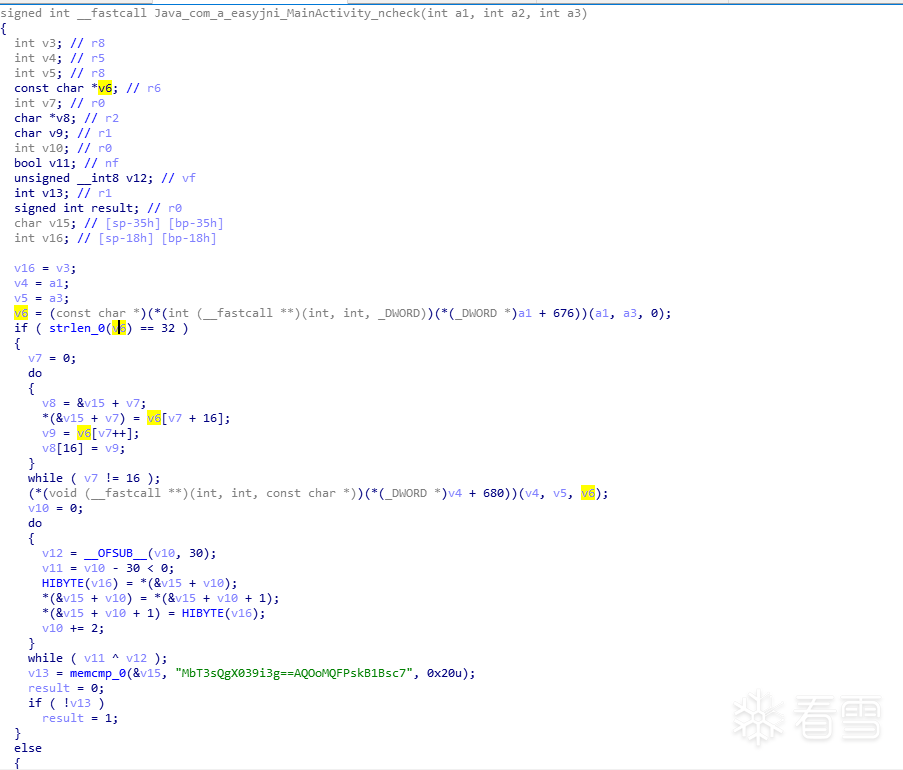The image size is (903, 770).
Task: Click the statement 'v10 += 2;'
Action: (x=73, y=628)
